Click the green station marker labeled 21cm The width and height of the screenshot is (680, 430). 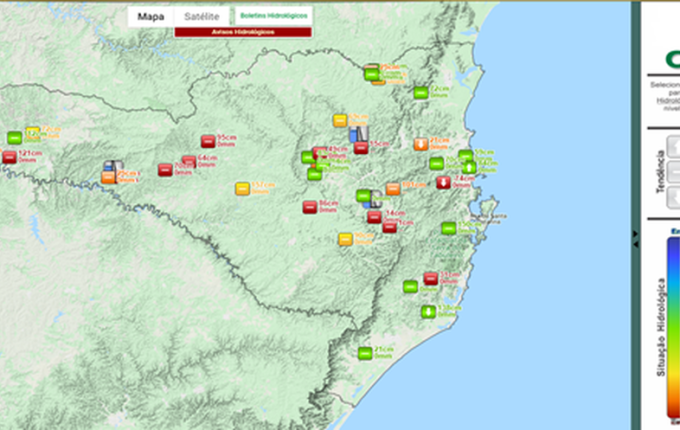point(365,353)
